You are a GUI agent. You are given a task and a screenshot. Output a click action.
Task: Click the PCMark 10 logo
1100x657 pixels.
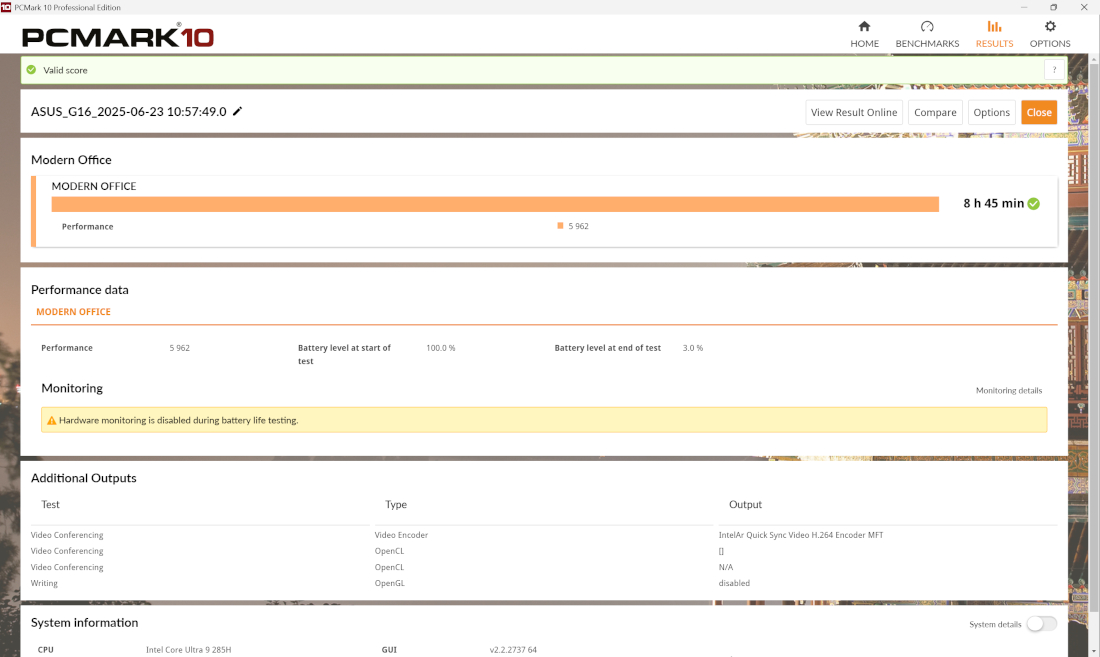pos(118,37)
